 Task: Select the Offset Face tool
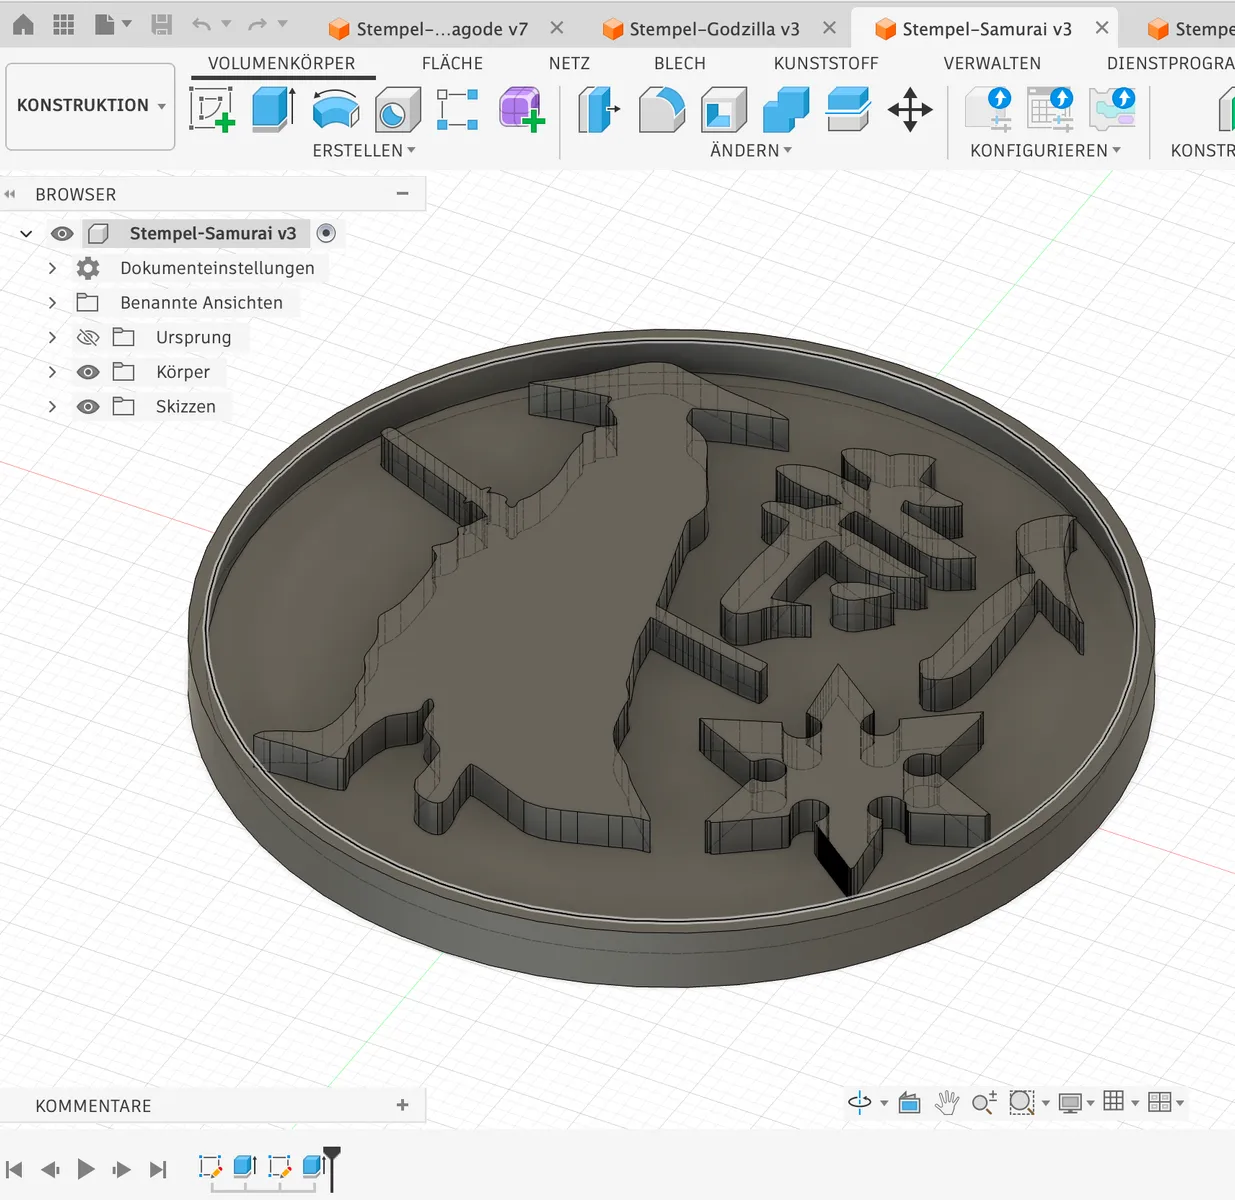coord(848,109)
